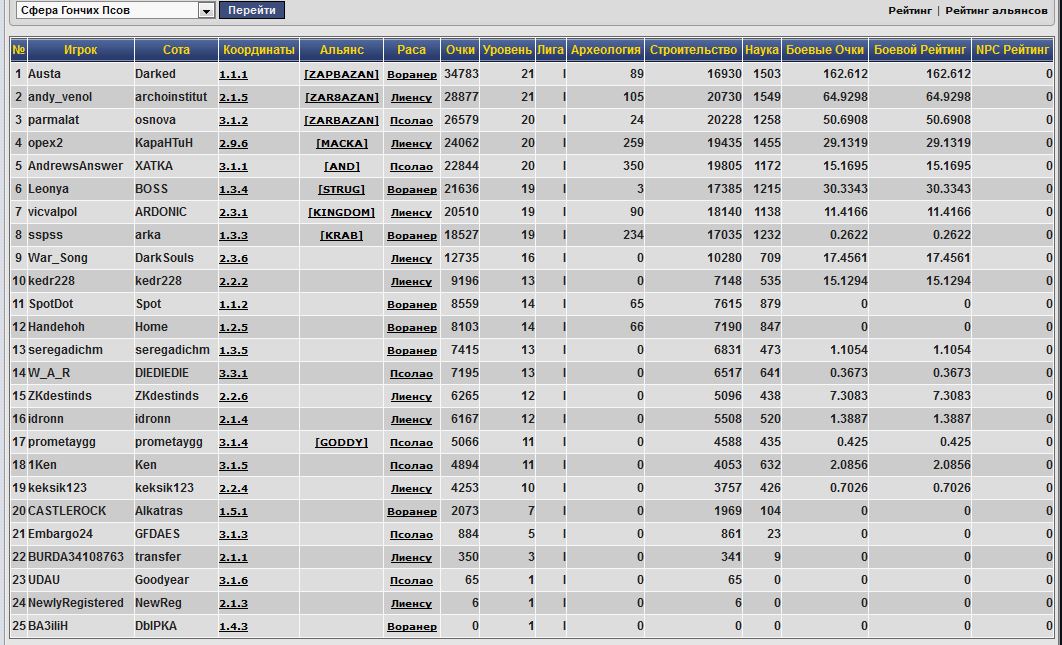Click Воранер race link in Austa row
The image size is (1062, 645).
click(x=411, y=75)
